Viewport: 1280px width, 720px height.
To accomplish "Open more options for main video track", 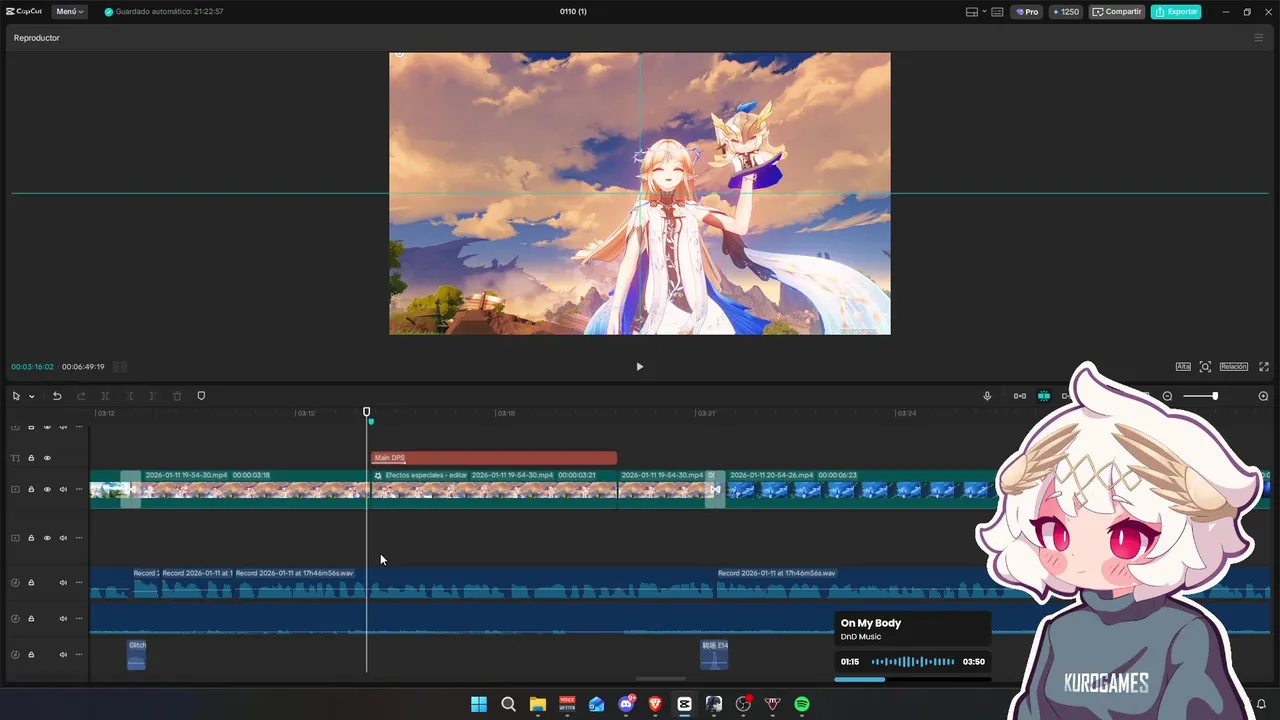I will [x=79, y=489].
